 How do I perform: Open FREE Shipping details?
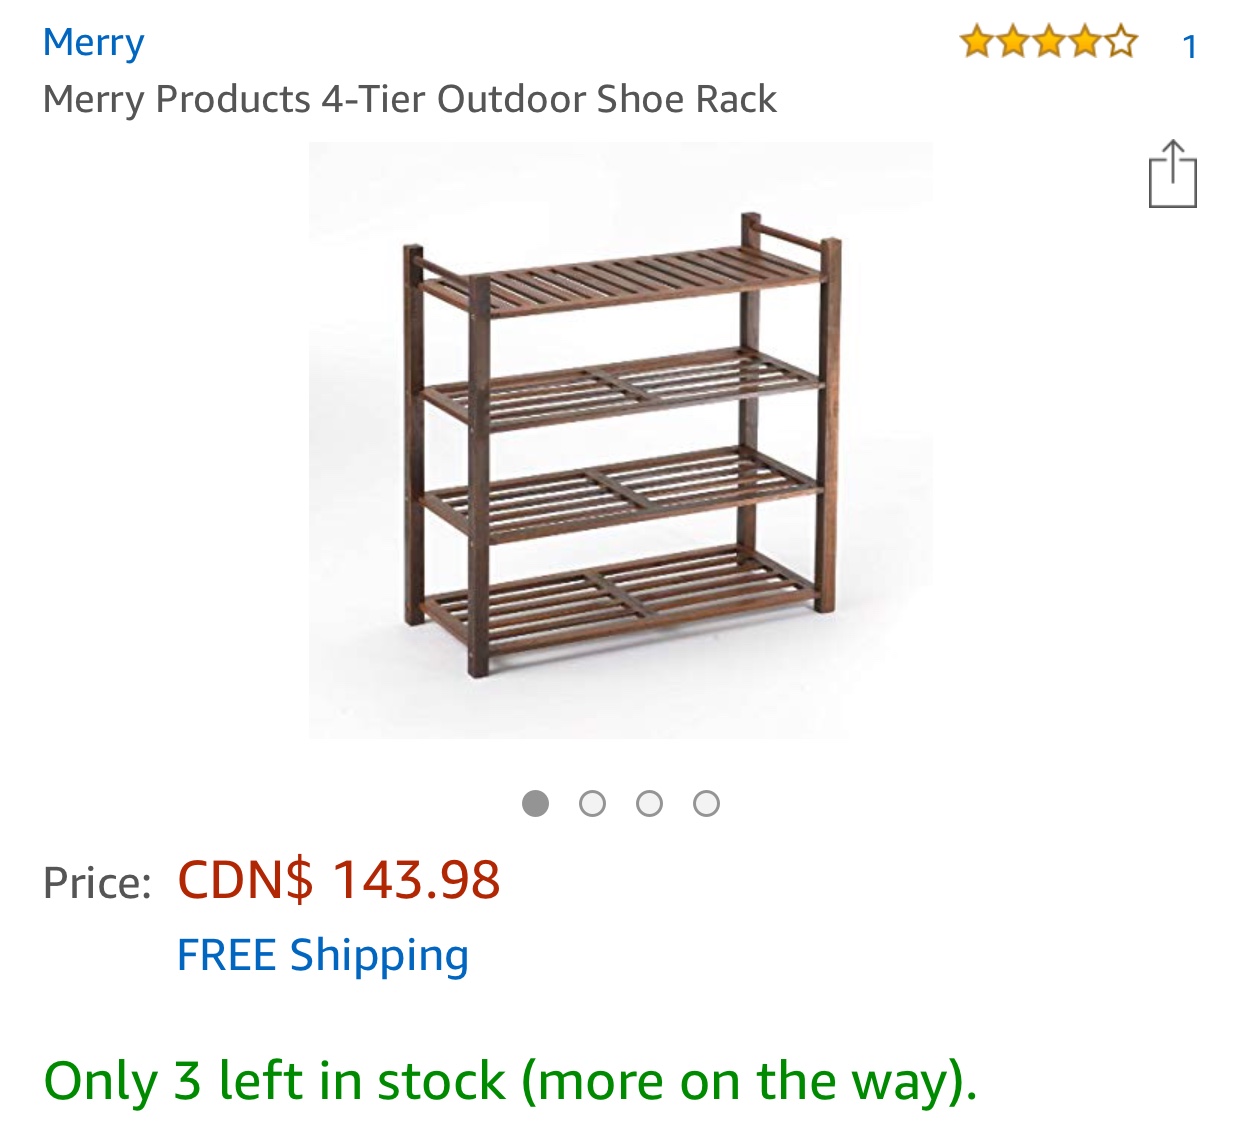pyautogui.click(x=322, y=955)
